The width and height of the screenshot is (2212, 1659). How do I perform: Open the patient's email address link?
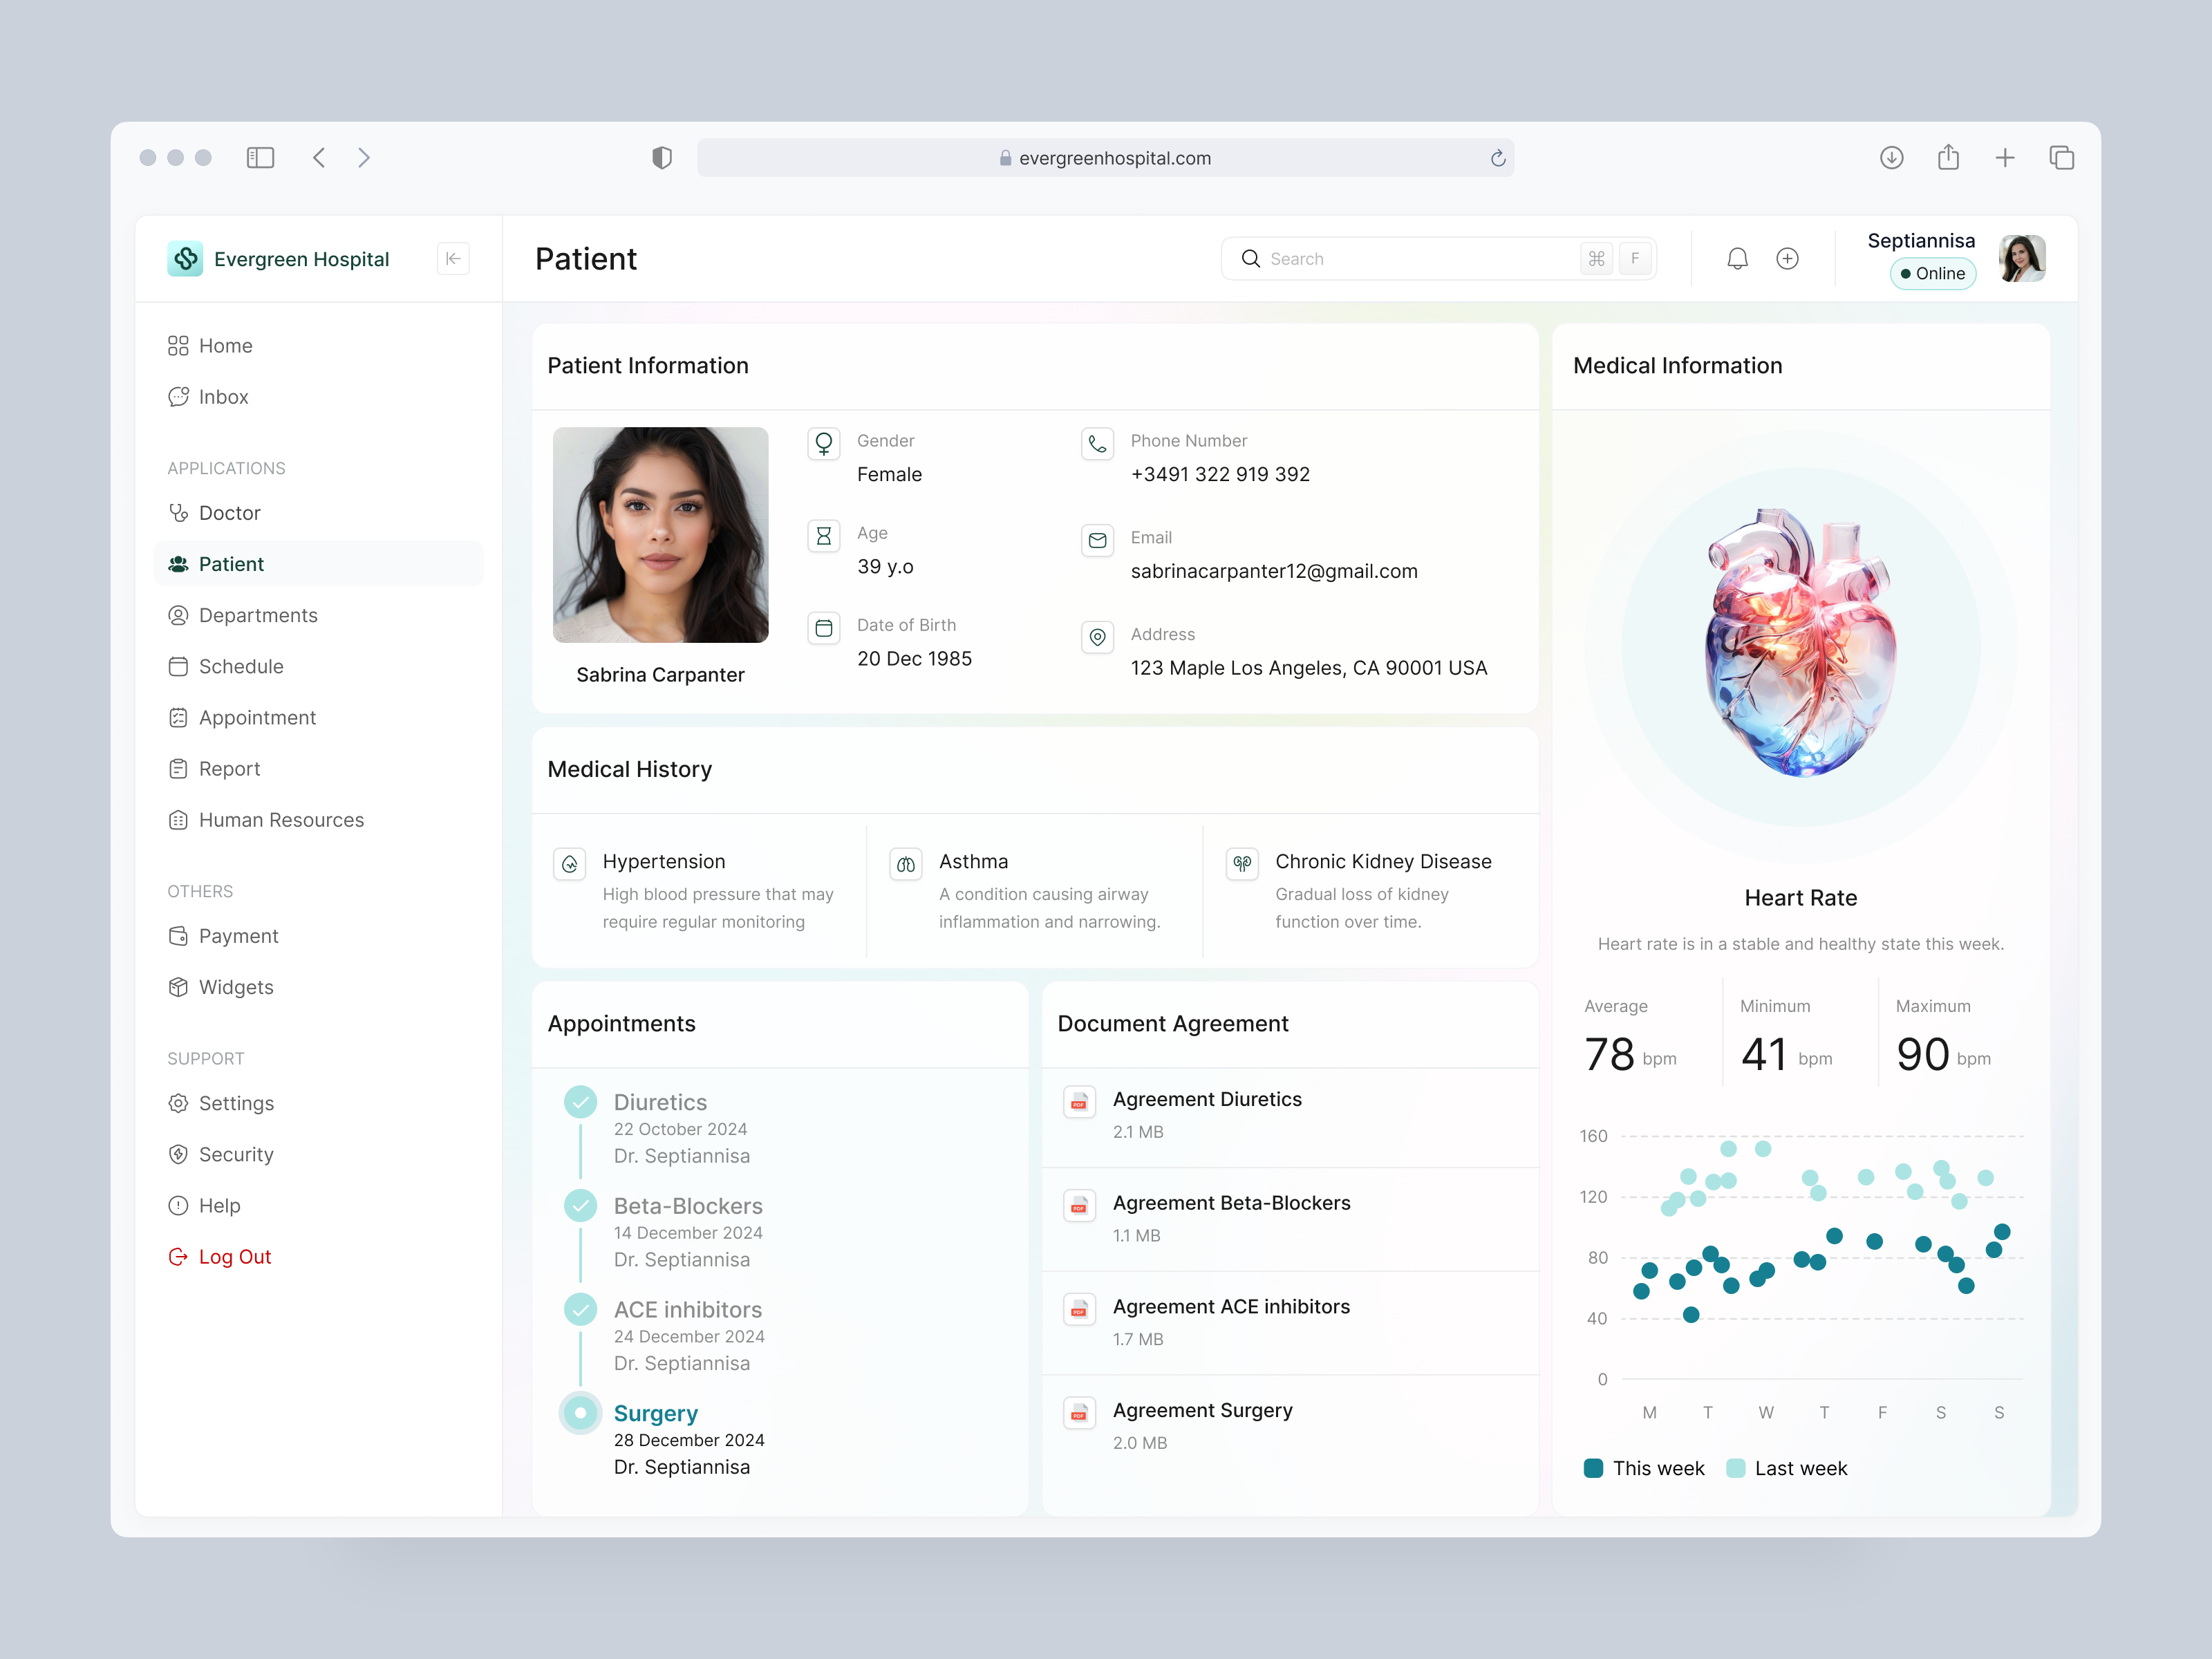coord(1274,571)
